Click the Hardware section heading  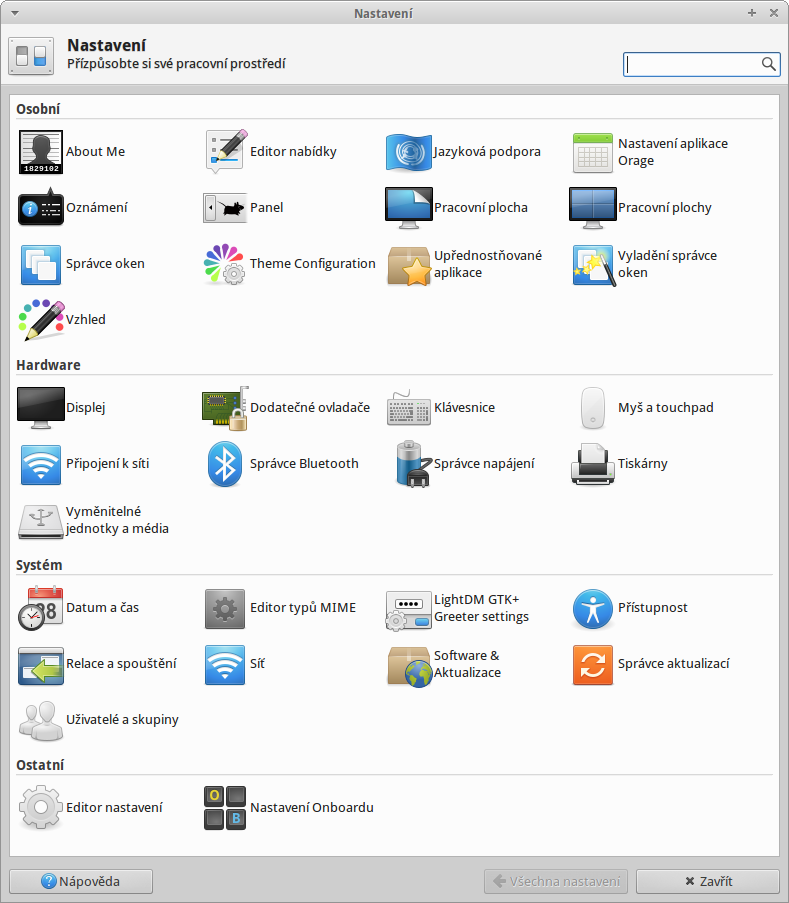(48, 365)
